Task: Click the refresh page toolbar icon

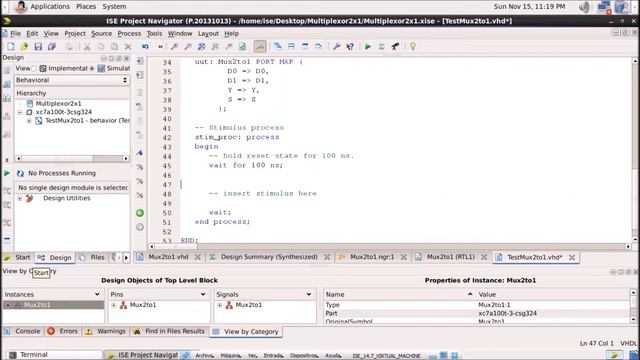Action: 242,47
